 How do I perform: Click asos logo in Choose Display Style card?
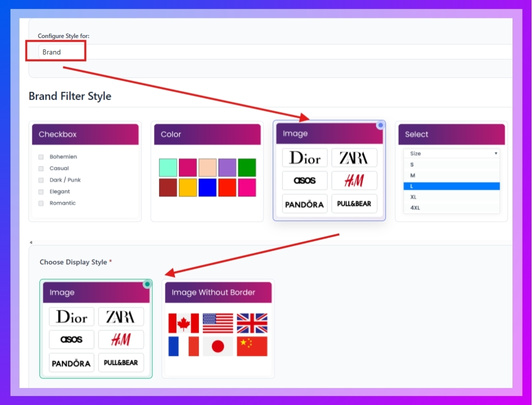point(72,340)
